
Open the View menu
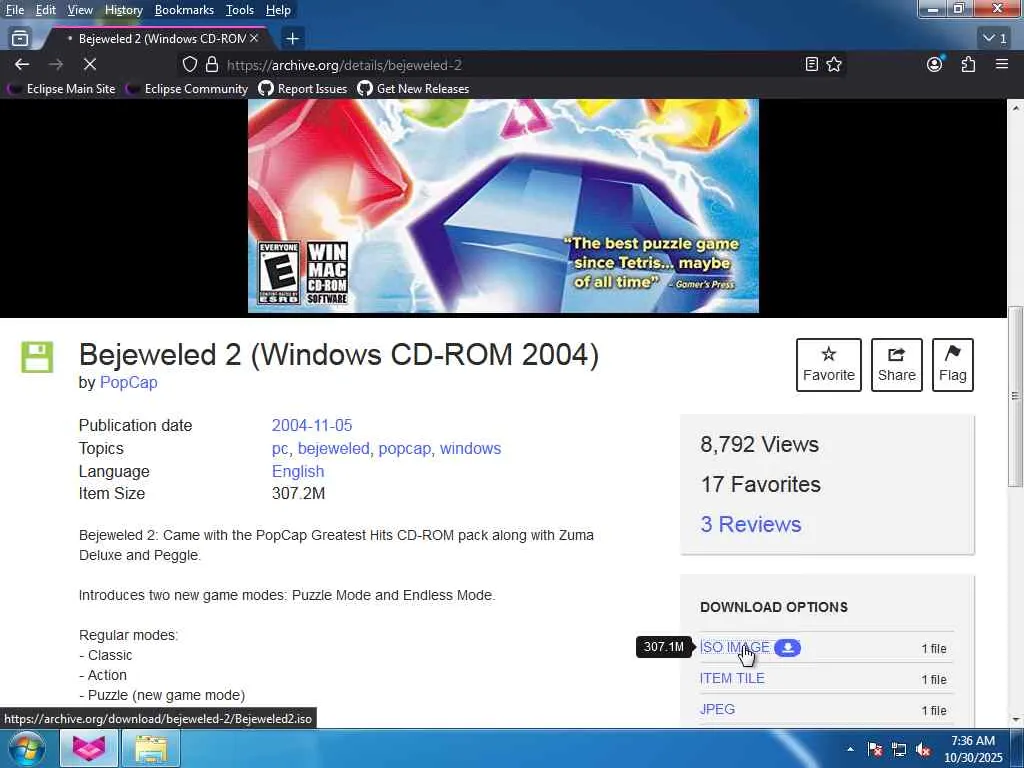pos(80,10)
